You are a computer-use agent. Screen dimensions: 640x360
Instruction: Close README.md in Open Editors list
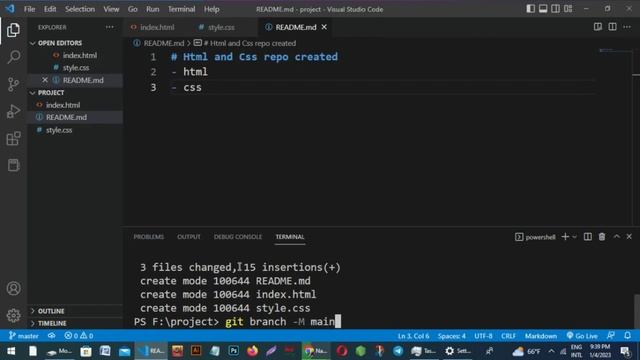point(45,80)
